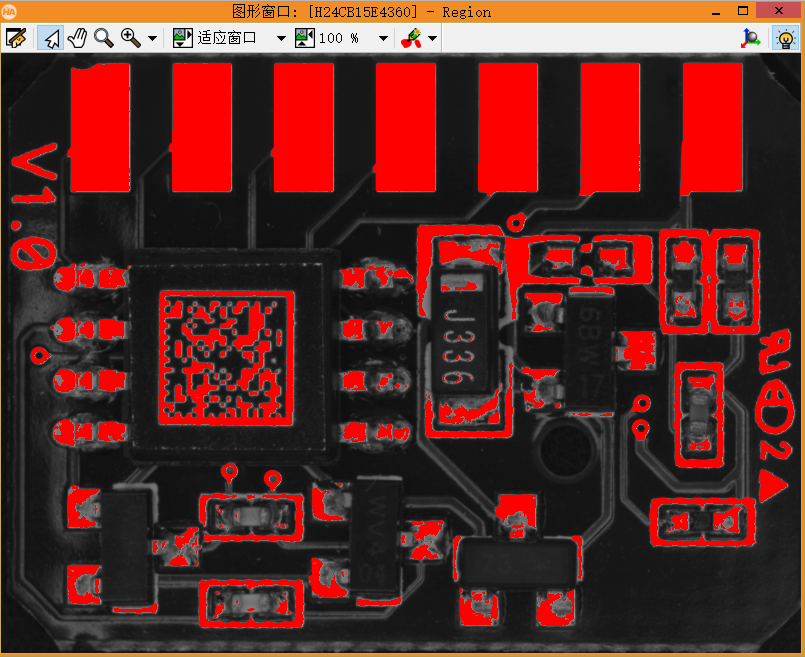This screenshot has height=657, width=805.
Task: Click the minimize window button
Action: point(715,11)
